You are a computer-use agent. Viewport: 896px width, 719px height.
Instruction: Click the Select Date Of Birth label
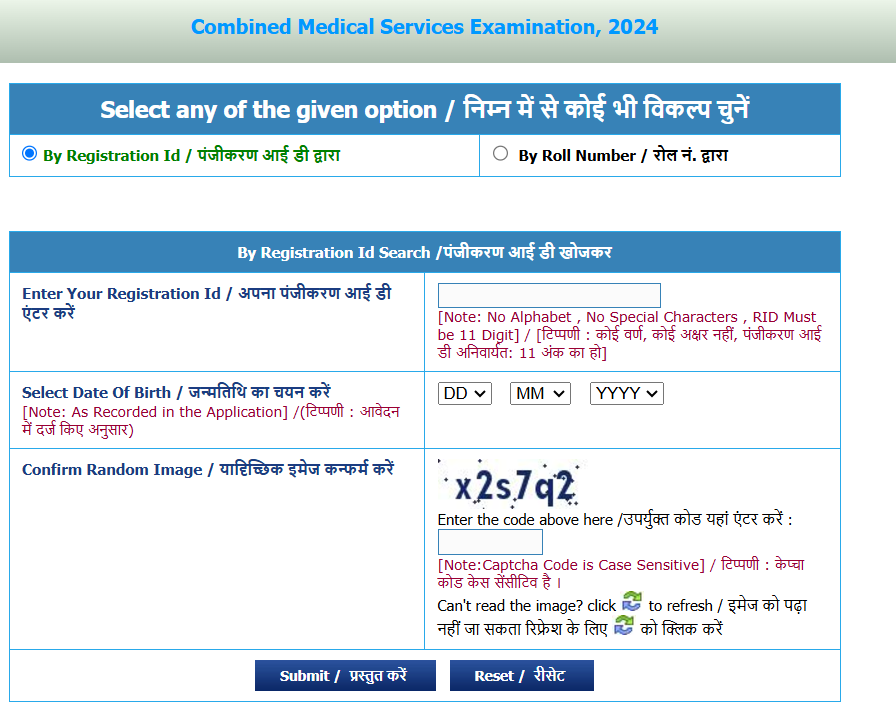coord(175,392)
